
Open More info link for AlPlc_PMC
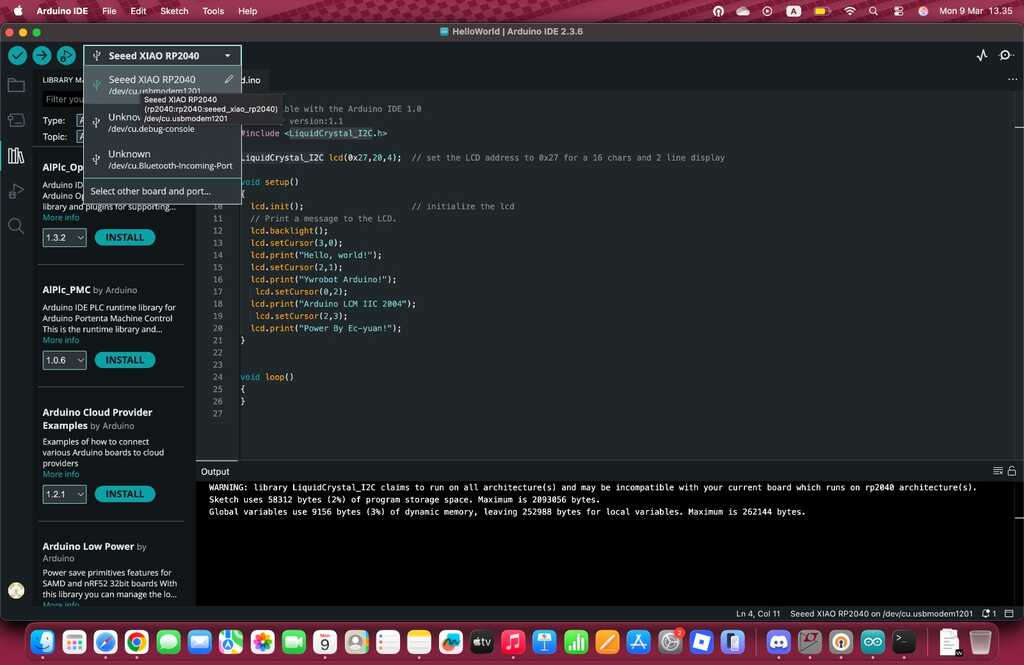point(61,340)
